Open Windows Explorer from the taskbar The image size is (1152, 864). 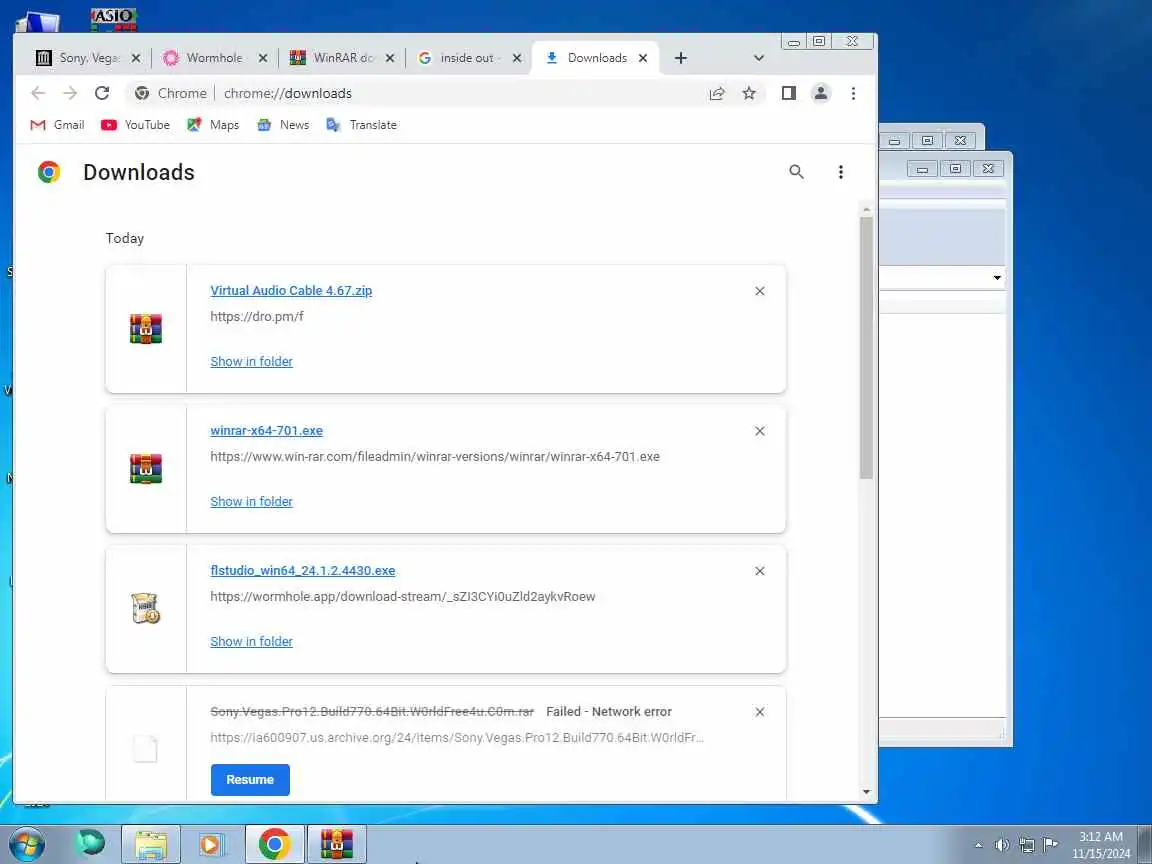pos(151,844)
